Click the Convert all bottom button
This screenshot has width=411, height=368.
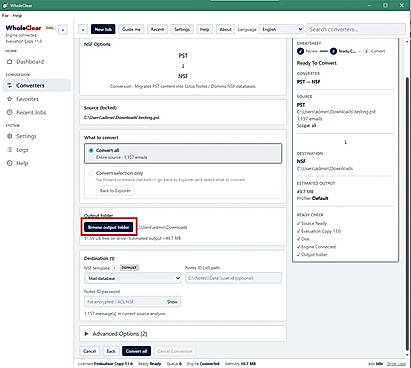pyautogui.click(x=136, y=351)
